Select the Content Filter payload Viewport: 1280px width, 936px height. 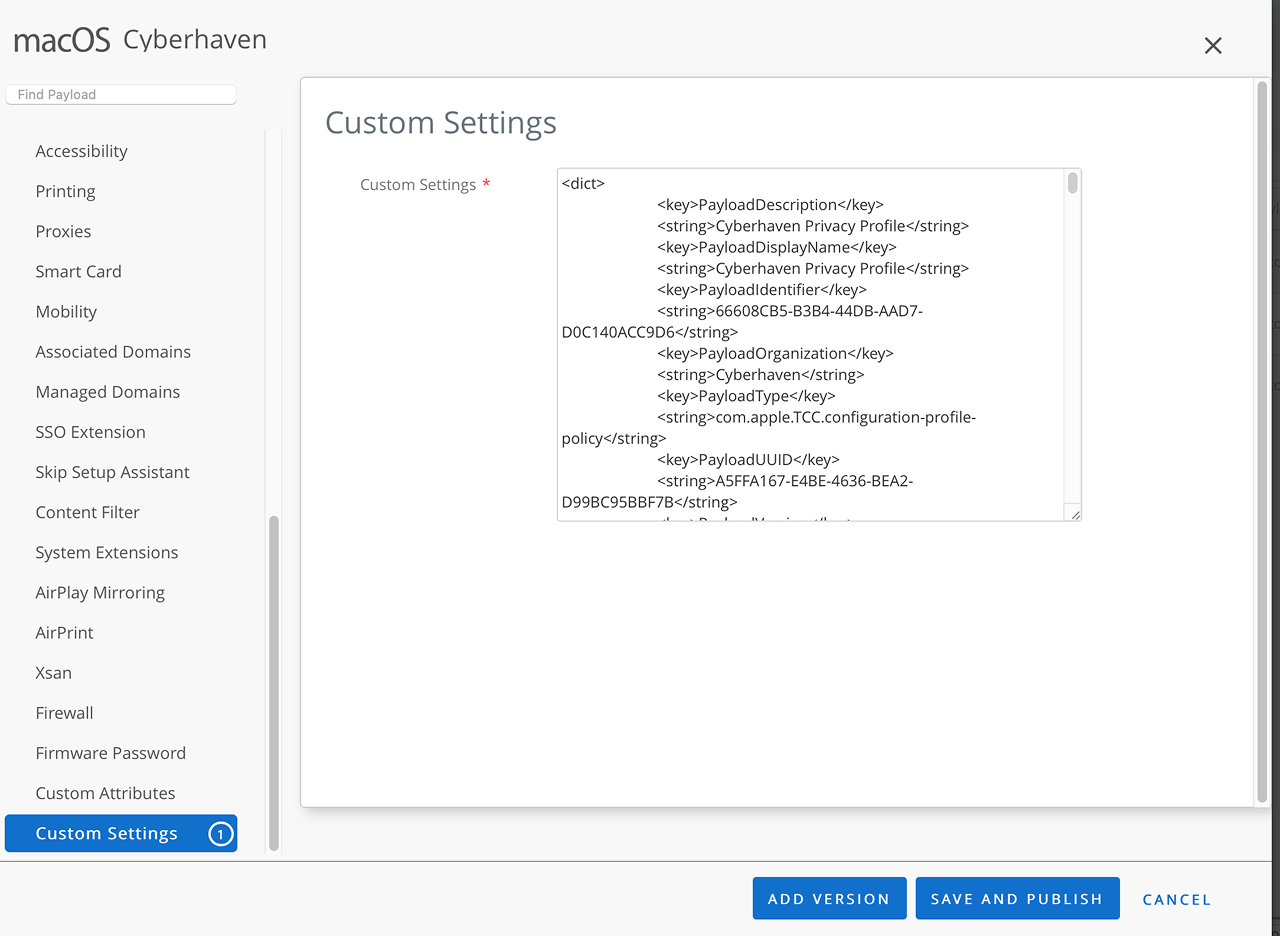[88, 512]
